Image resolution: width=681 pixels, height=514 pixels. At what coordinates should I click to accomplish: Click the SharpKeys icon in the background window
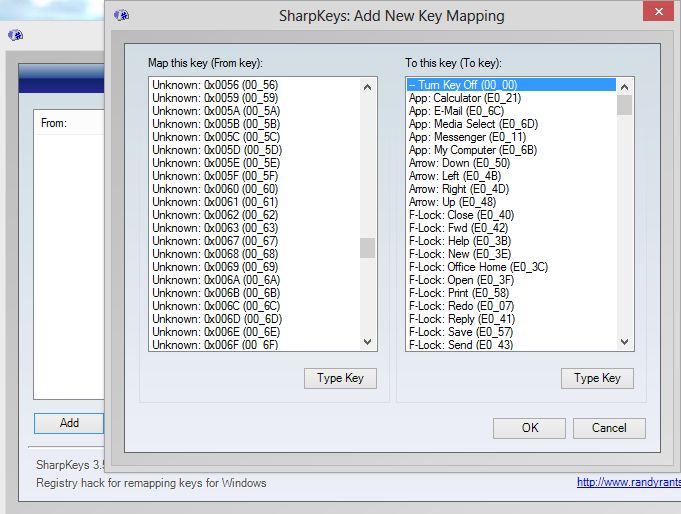tap(16, 35)
